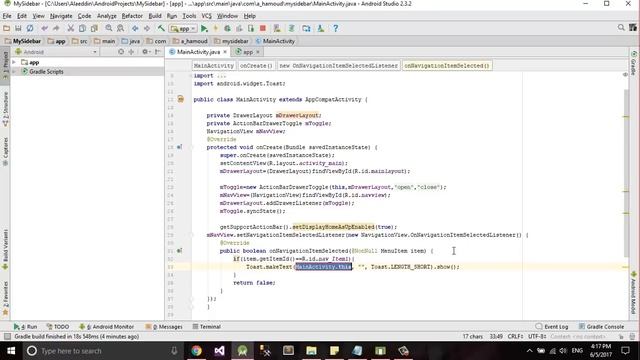Copy selection with the Copy icon
The width and height of the screenshot is (640, 360).
tap(82, 28)
